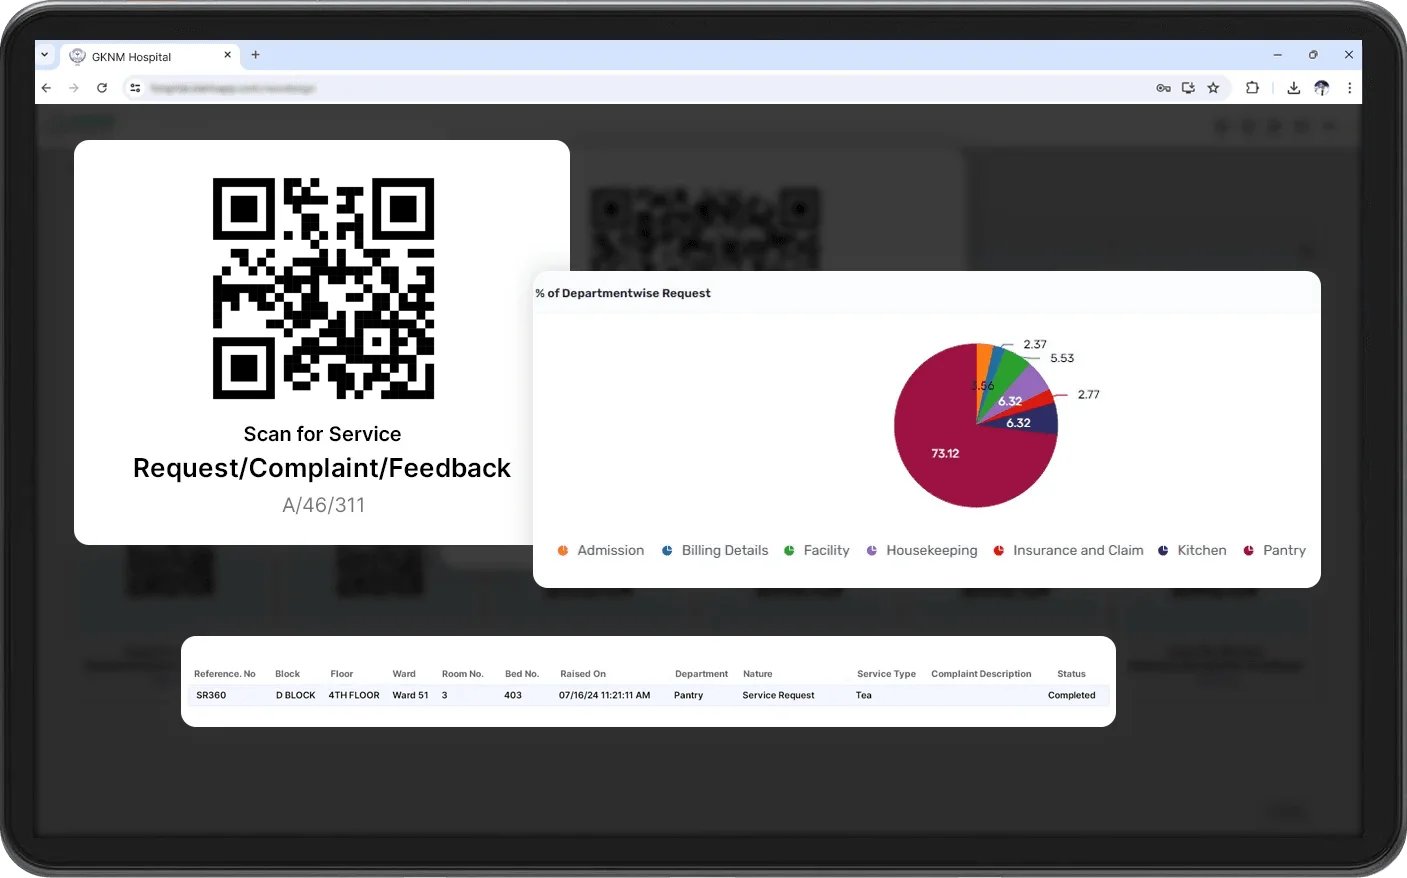This screenshot has height=878, width=1407.
Task: Reload the GKNM Hospital page
Action: [102, 88]
